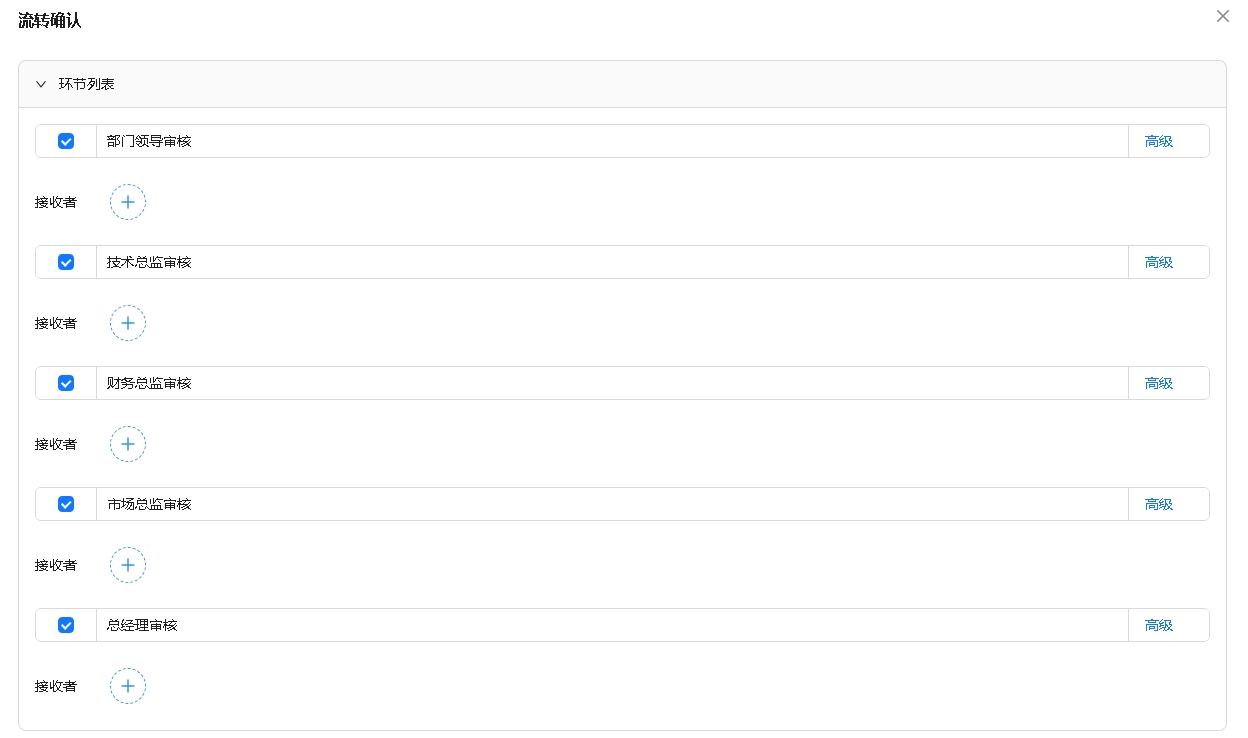Toggle the 总经理审核 checkbox
Viewport: 1248px width, 738px height.
[x=66, y=625]
